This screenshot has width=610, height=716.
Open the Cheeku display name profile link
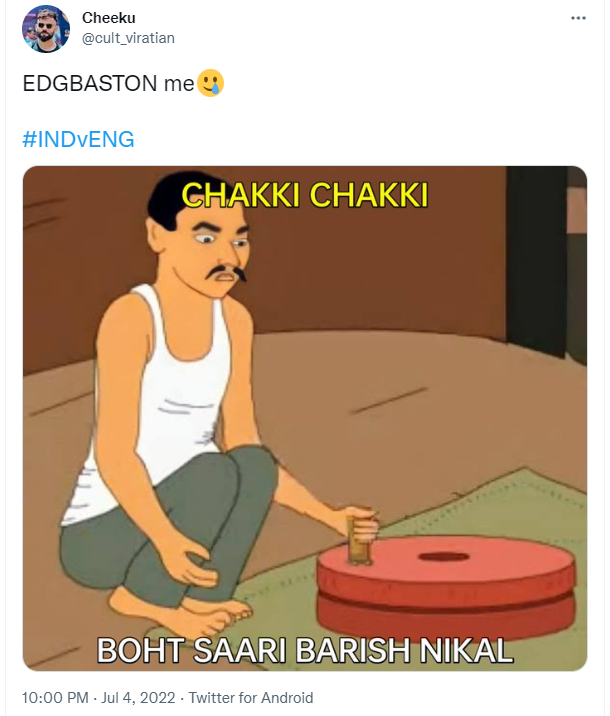(x=109, y=18)
